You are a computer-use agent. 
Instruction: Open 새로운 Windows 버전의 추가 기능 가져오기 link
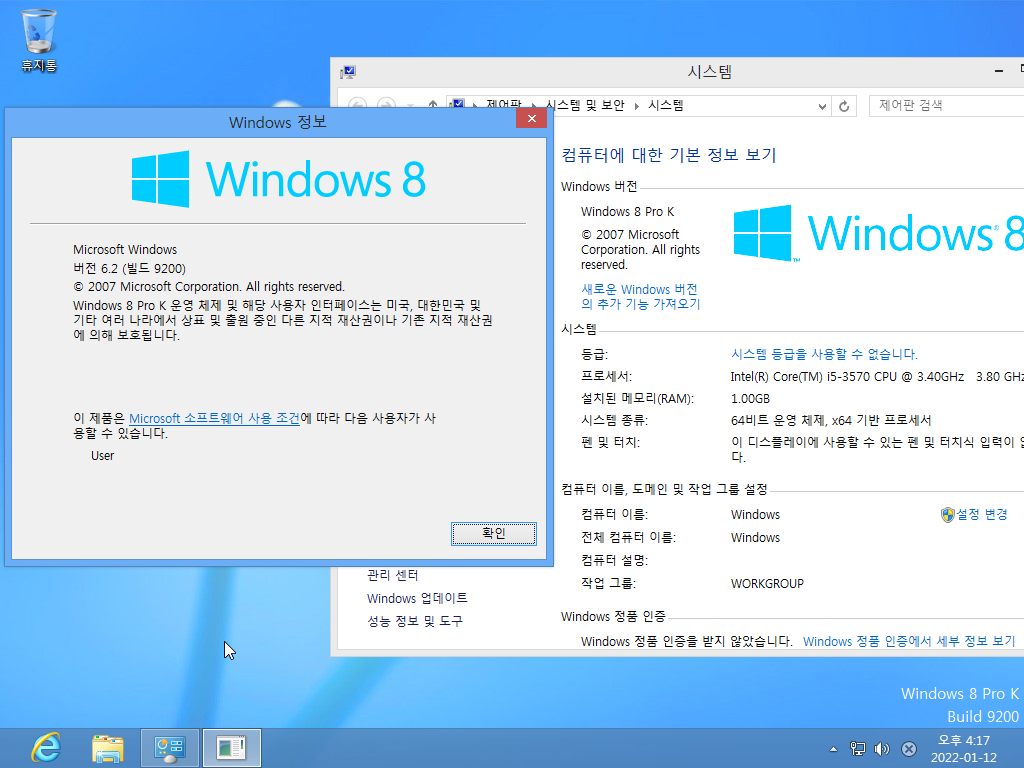[641, 296]
